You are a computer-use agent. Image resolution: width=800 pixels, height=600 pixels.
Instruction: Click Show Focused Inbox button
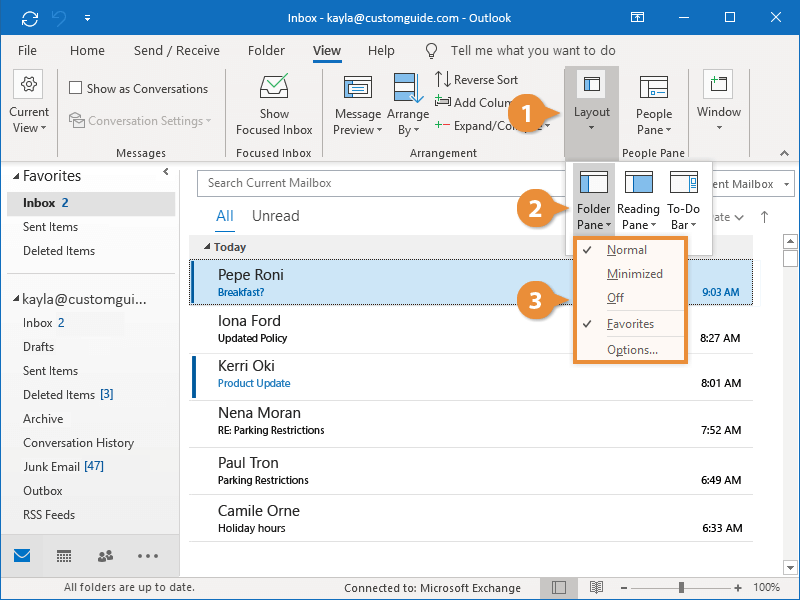[x=274, y=105]
